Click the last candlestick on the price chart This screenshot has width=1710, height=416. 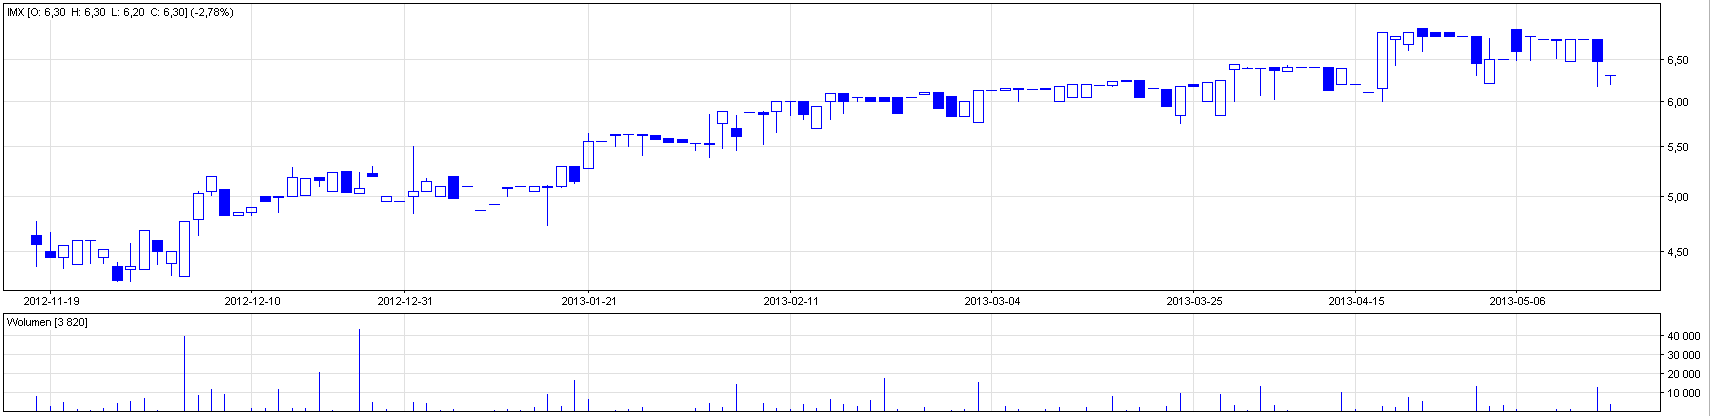coord(1611,79)
